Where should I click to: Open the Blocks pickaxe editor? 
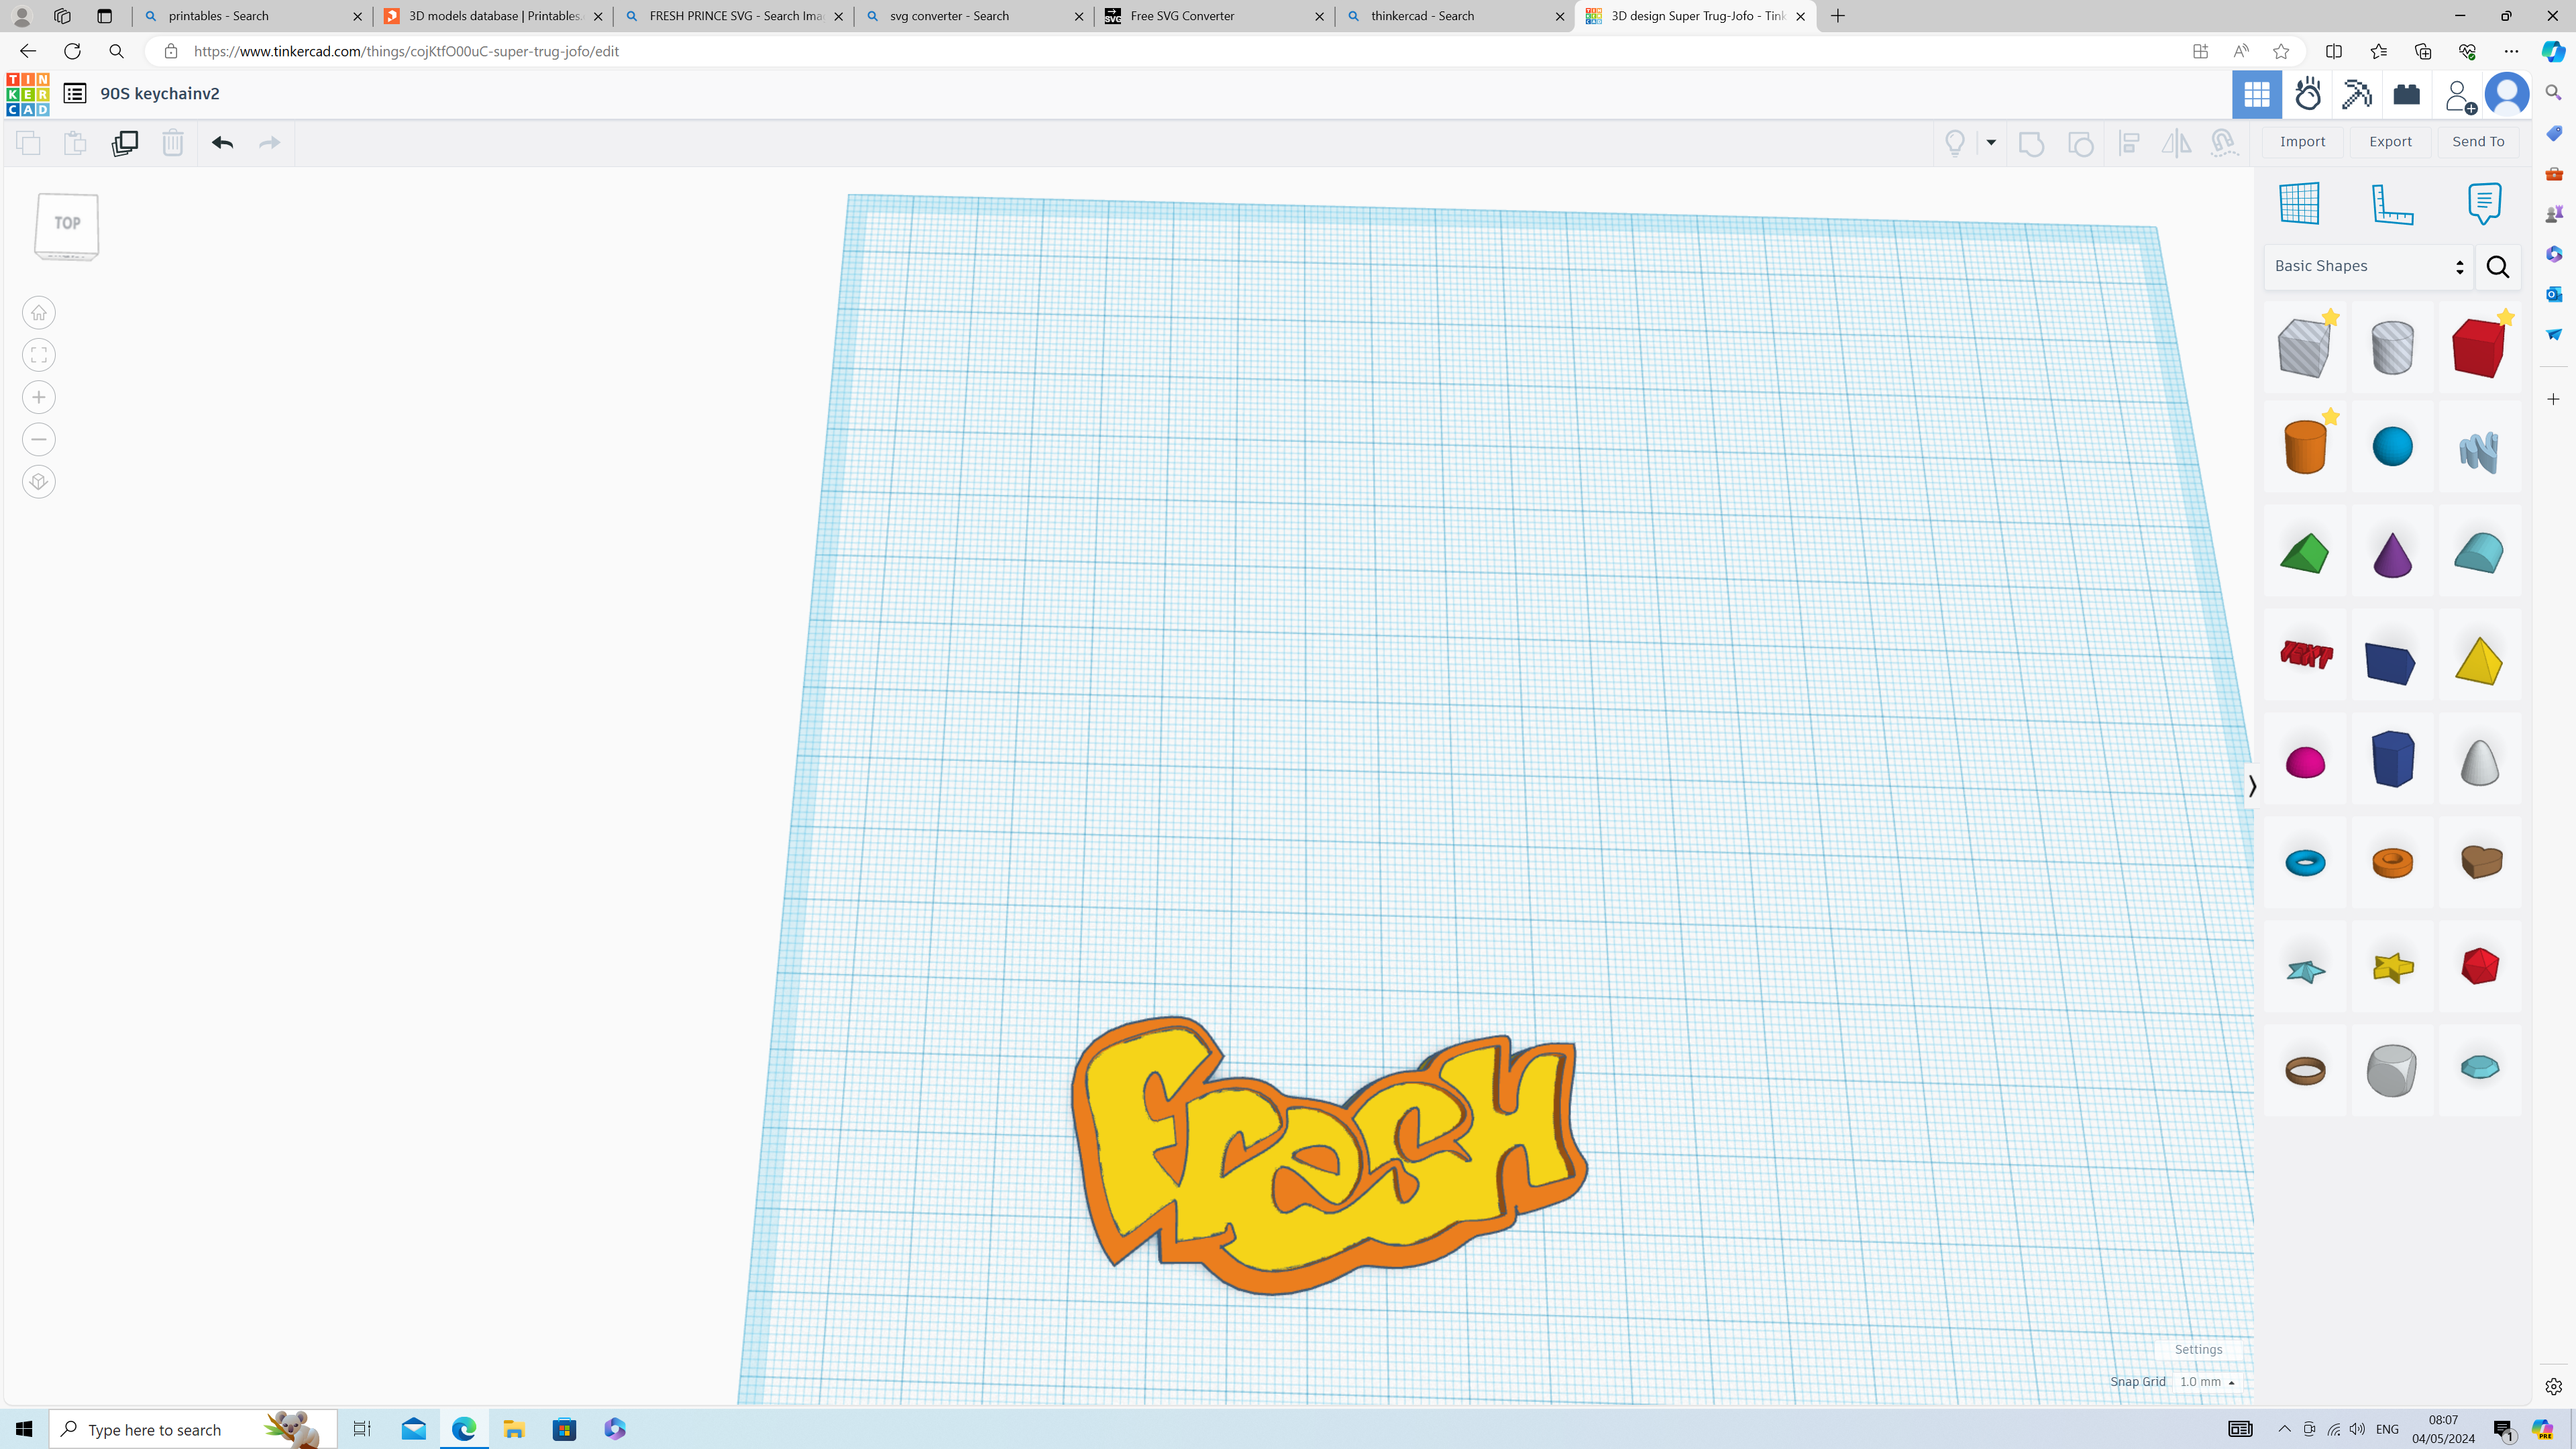[x=2357, y=94]
